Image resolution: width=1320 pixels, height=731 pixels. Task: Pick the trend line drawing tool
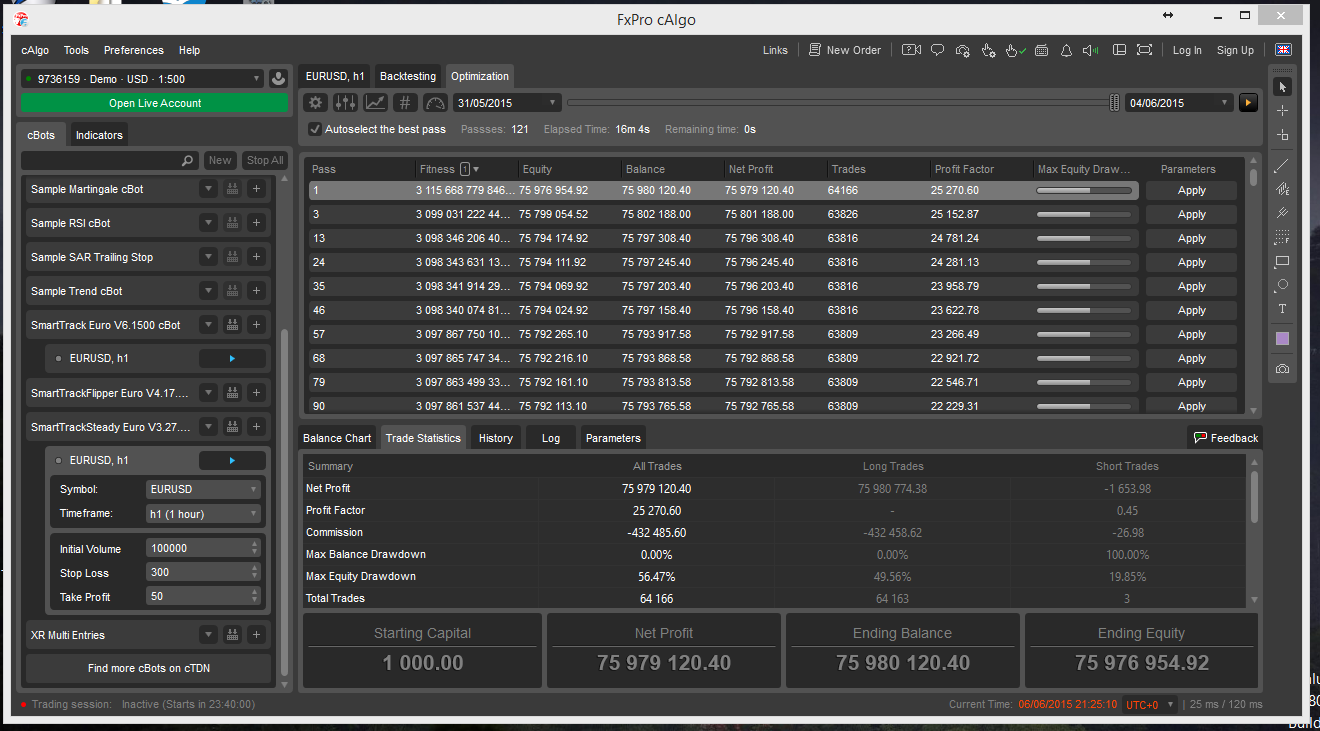(x=1282, y=166)
